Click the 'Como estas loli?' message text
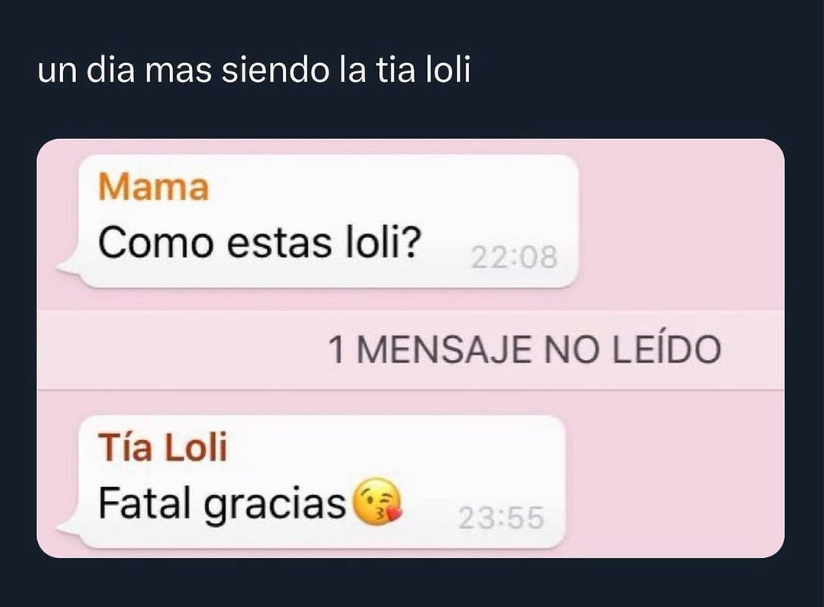This screenshot has width=824, height=607. (x=260, y=242)
